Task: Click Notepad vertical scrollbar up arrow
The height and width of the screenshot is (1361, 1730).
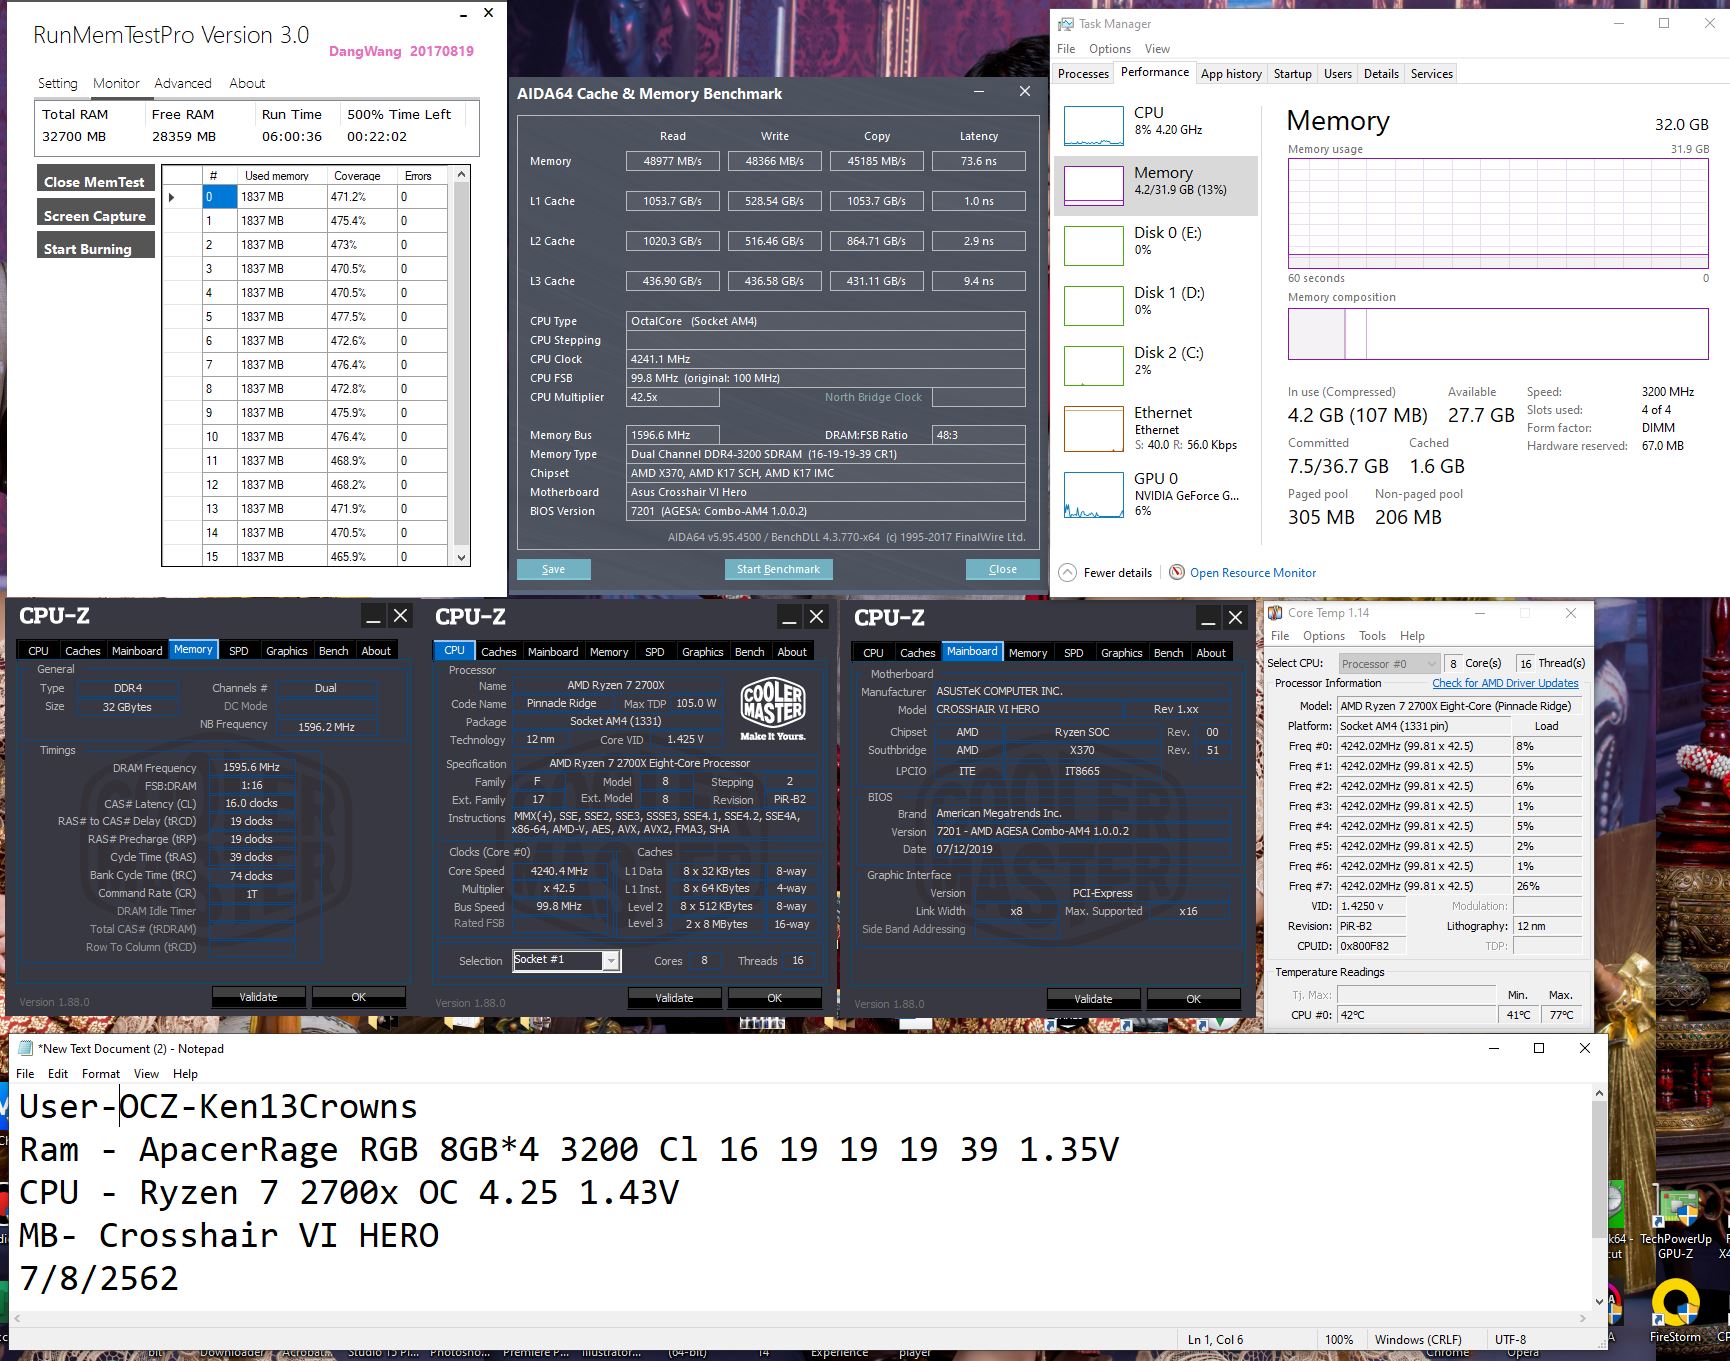Action: tap(1599, 1095)
